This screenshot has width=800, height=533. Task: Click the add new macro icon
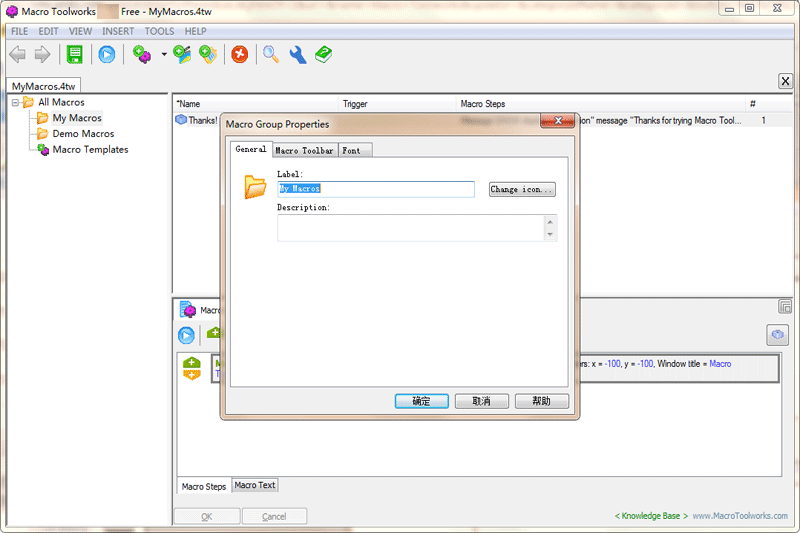142,54
